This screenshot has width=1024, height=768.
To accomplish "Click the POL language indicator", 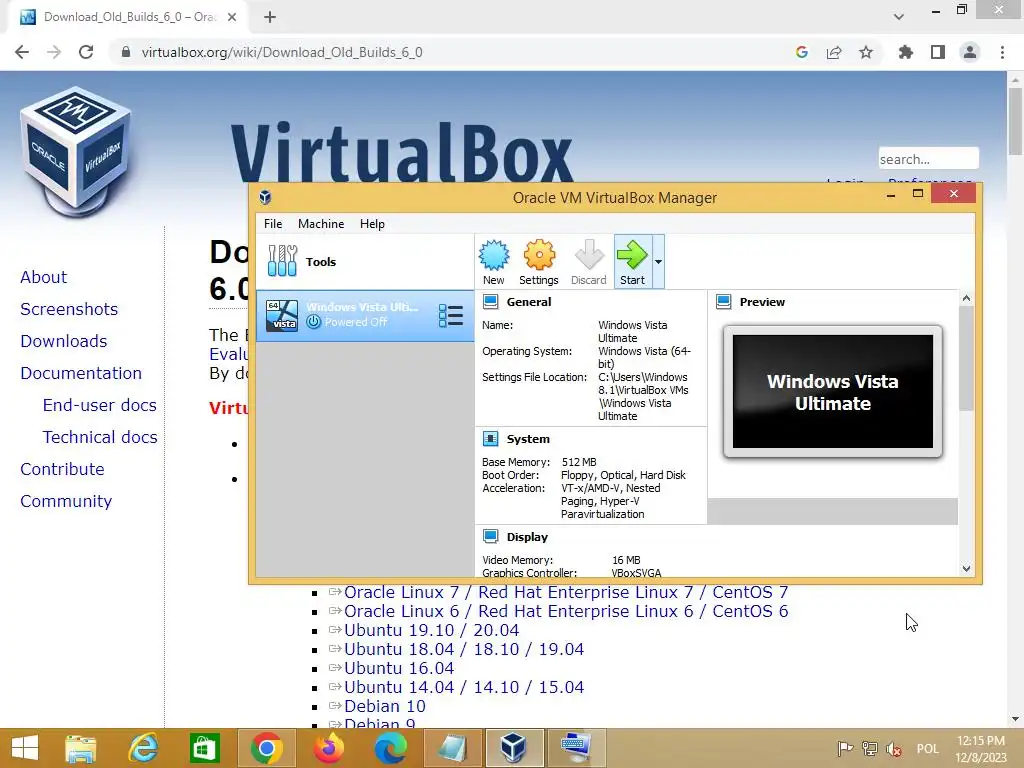I will (927, 749).
